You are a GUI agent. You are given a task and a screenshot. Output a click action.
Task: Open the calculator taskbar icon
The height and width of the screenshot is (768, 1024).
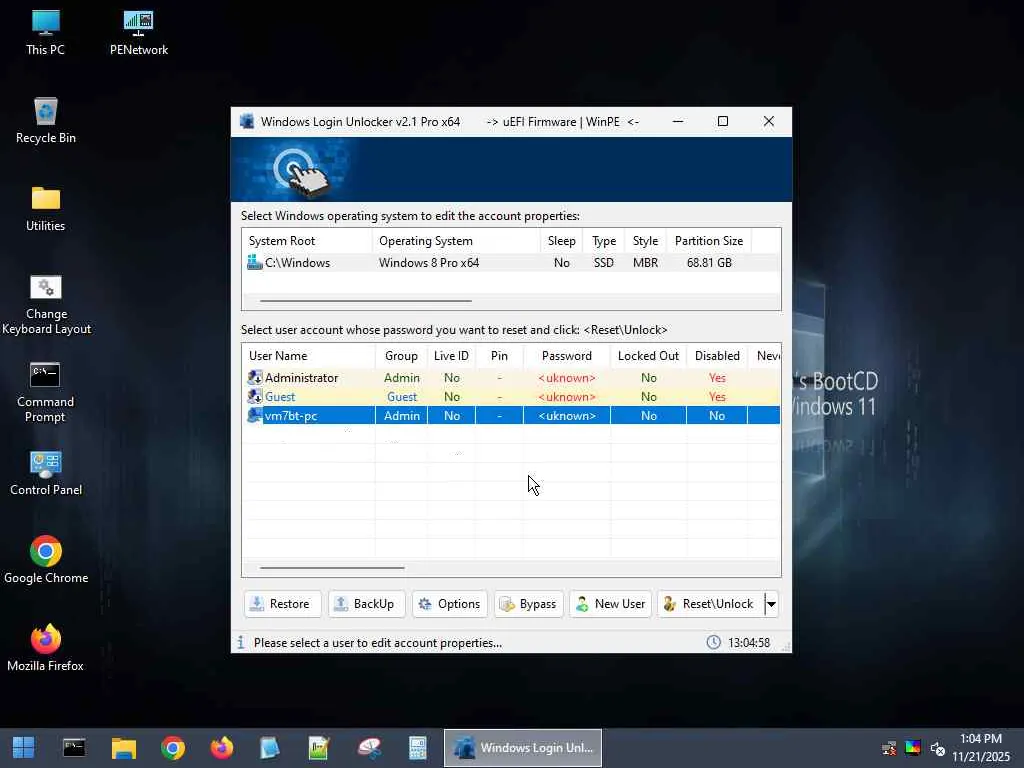pos(417,748)
